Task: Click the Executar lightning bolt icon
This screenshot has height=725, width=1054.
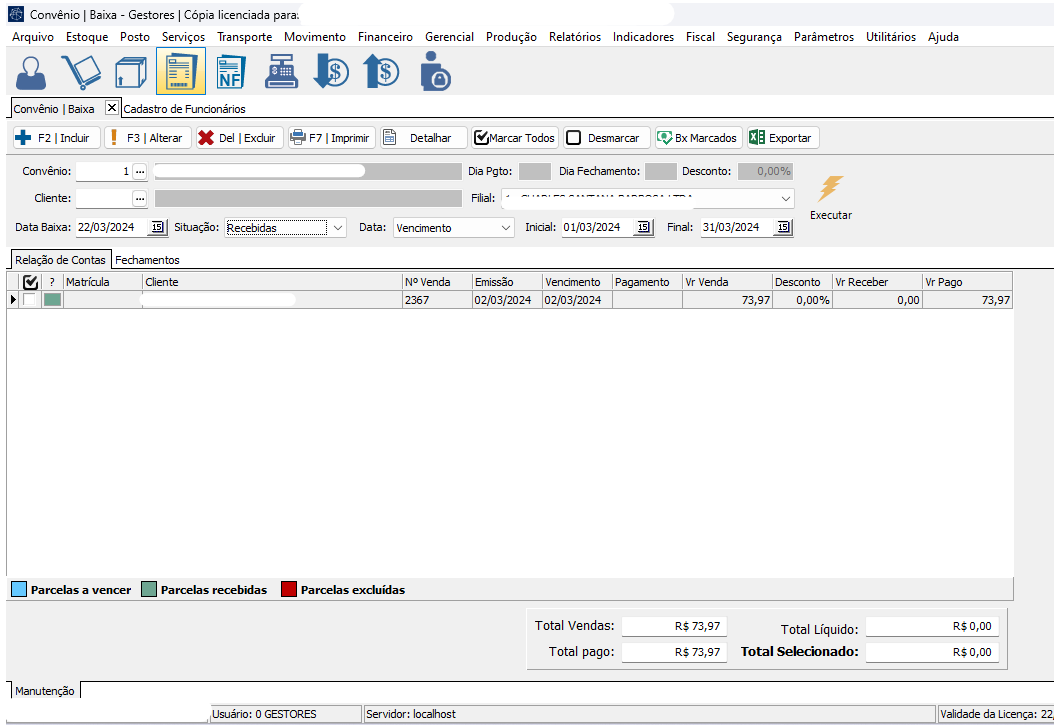Action: tap(831, 190)
